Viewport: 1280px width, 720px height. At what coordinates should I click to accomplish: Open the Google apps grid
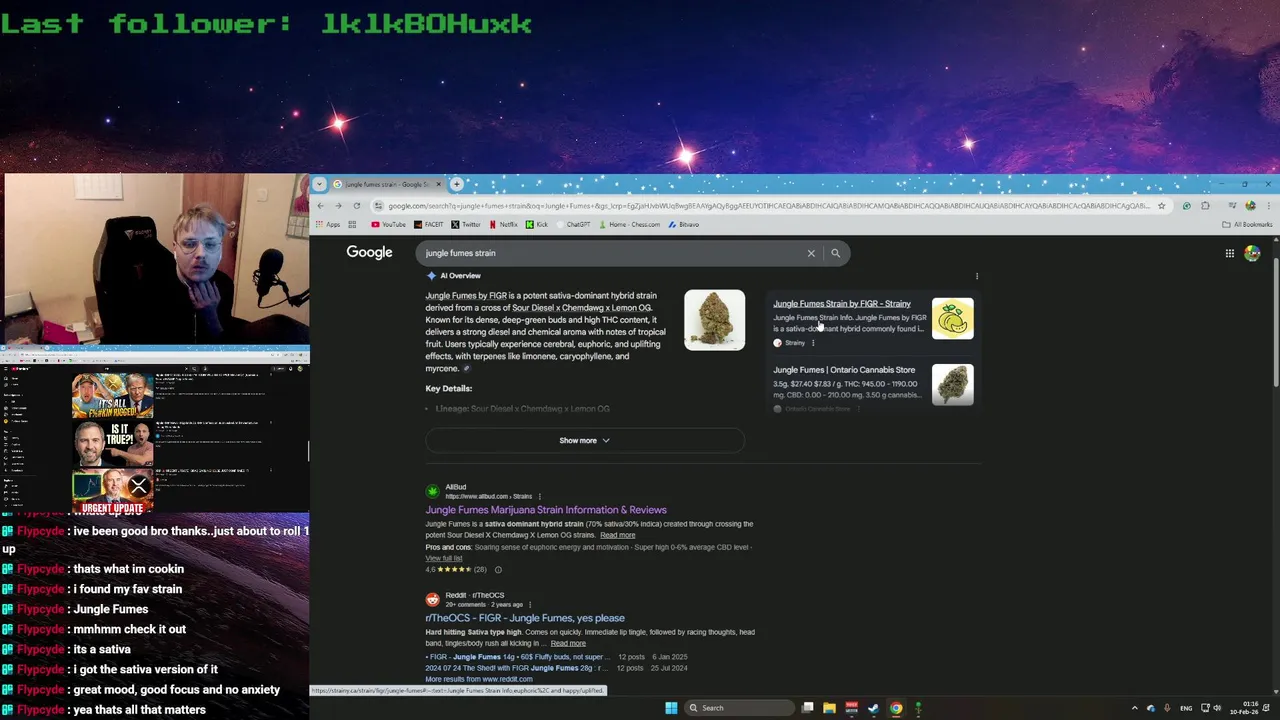point(1229,253)
